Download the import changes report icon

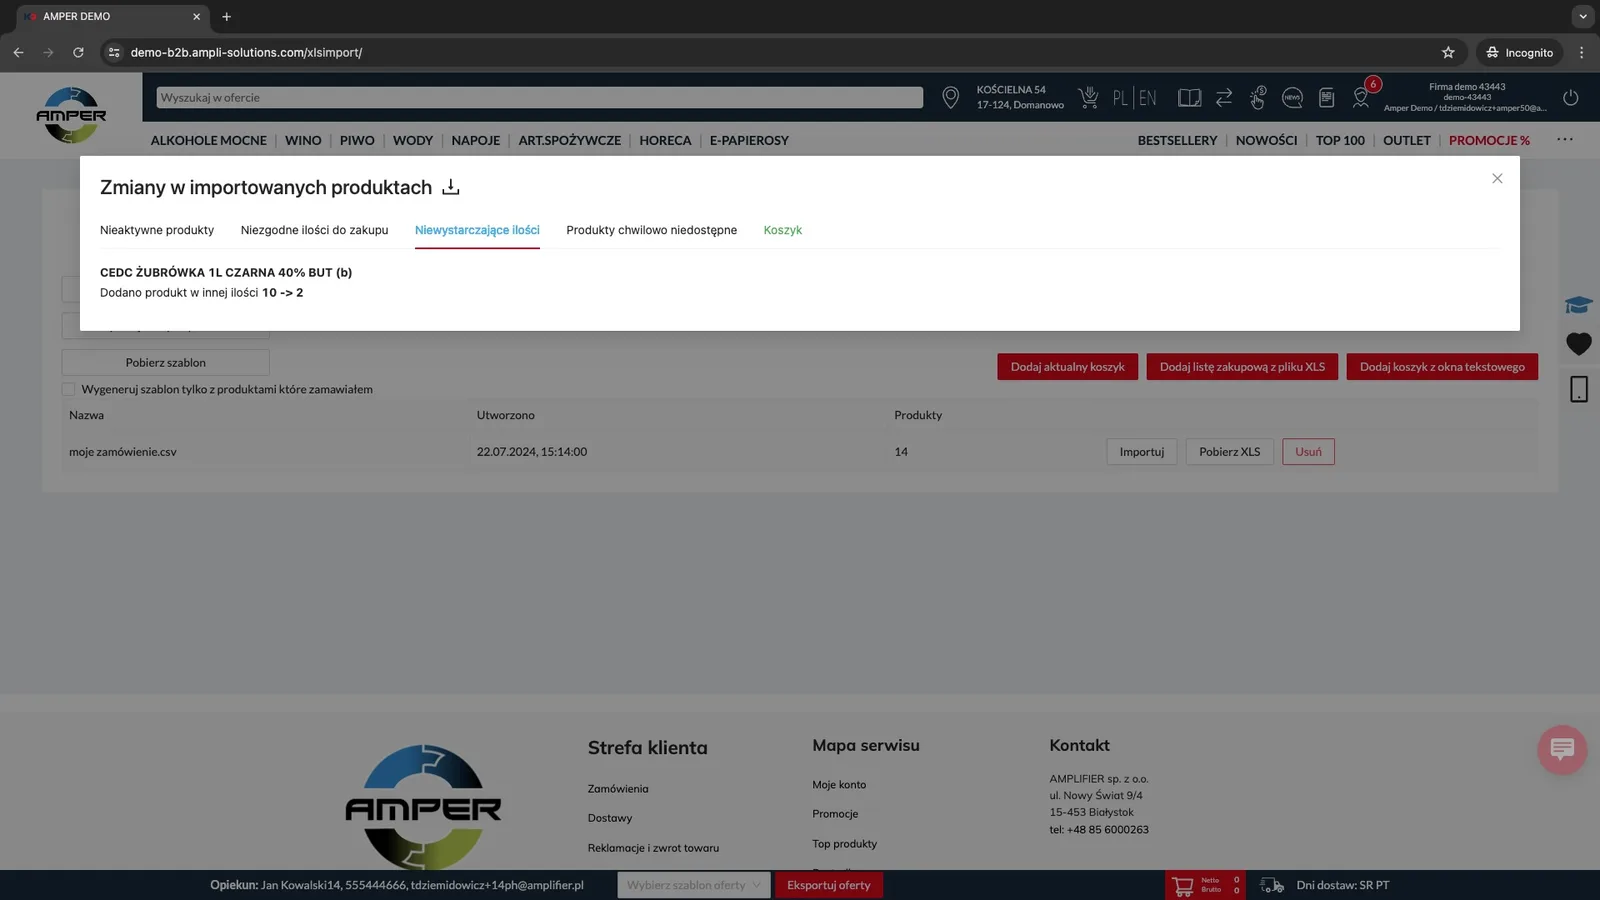coord(451,187)
